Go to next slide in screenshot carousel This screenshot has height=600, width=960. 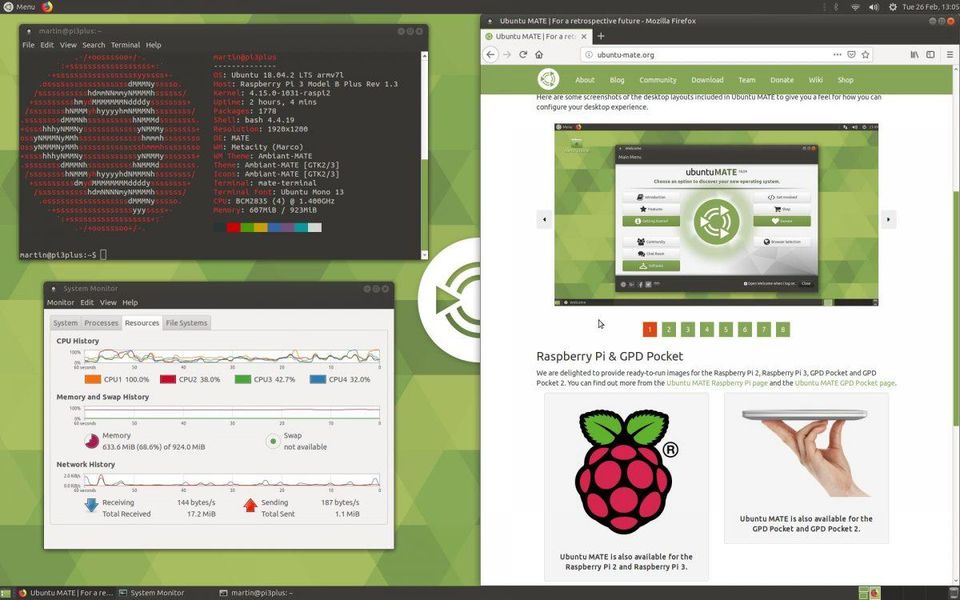pos(888,219)
